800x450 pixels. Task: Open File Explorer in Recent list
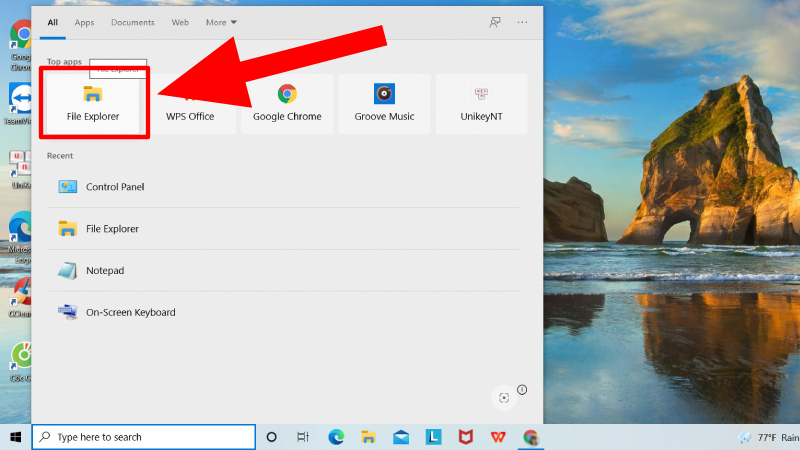[283, 229]
